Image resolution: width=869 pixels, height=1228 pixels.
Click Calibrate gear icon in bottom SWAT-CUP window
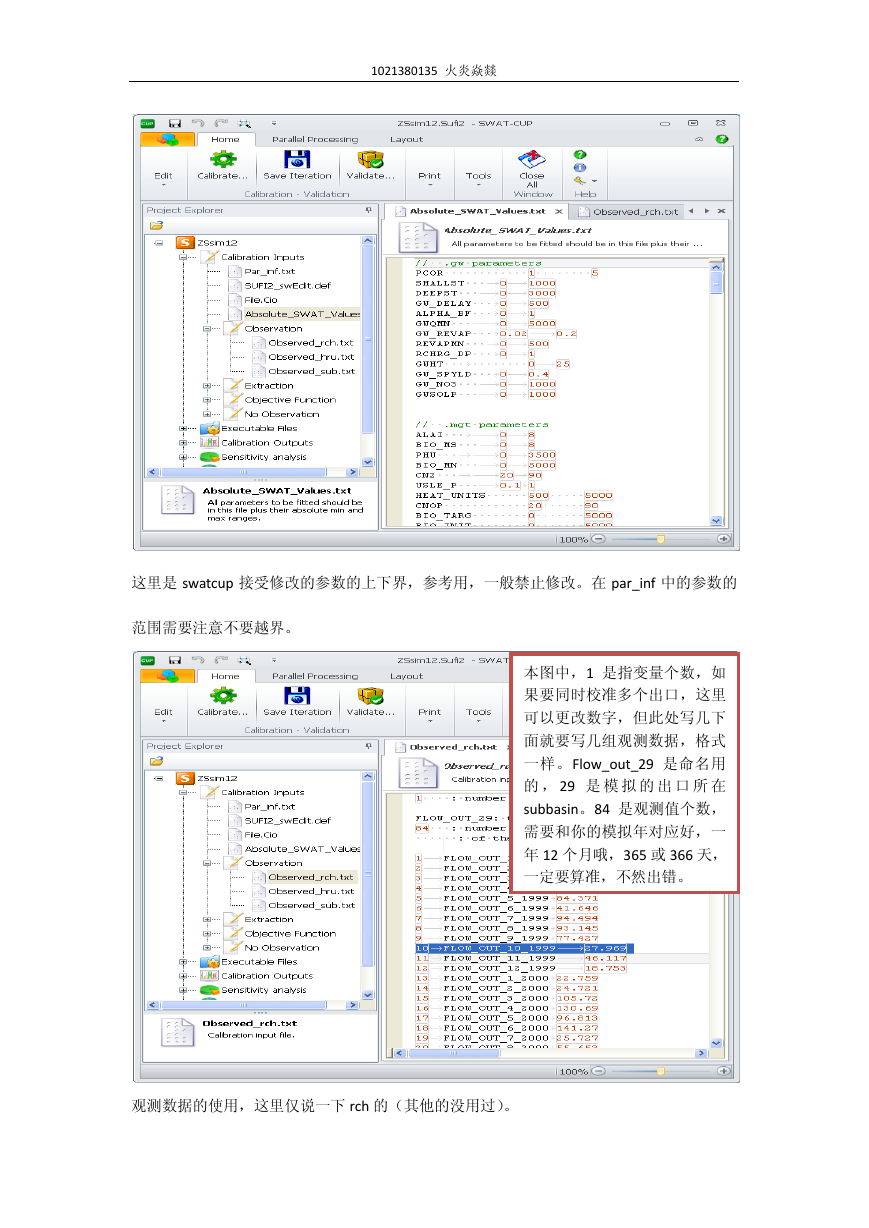(222, 696)
